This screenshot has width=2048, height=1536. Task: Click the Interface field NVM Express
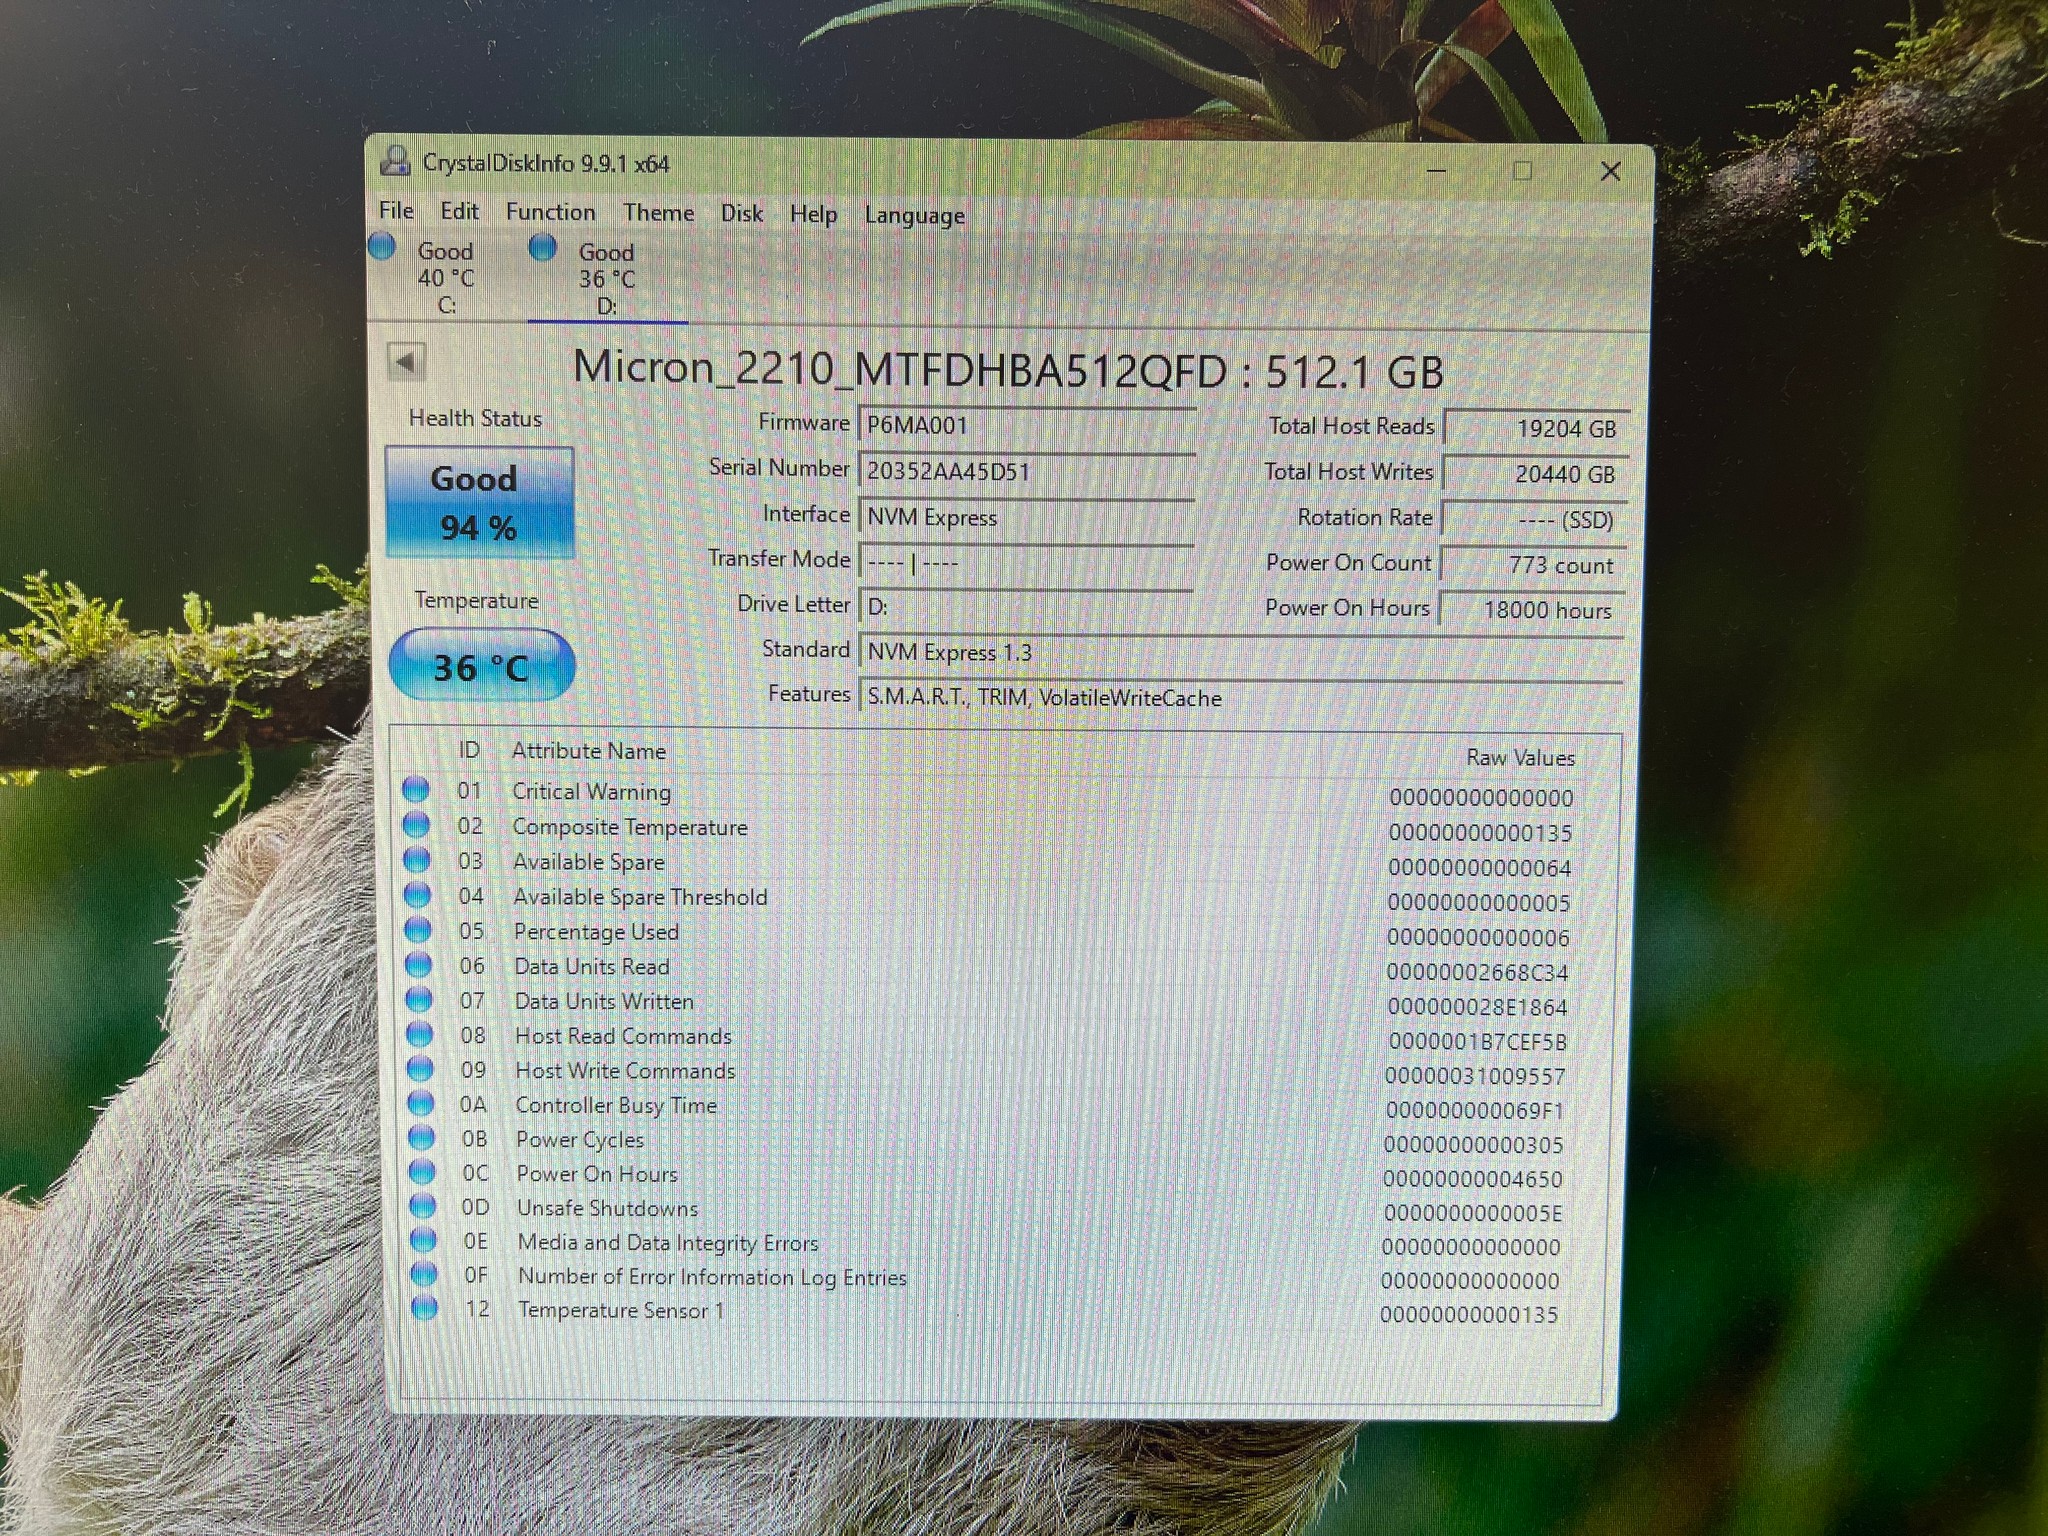1026,517
